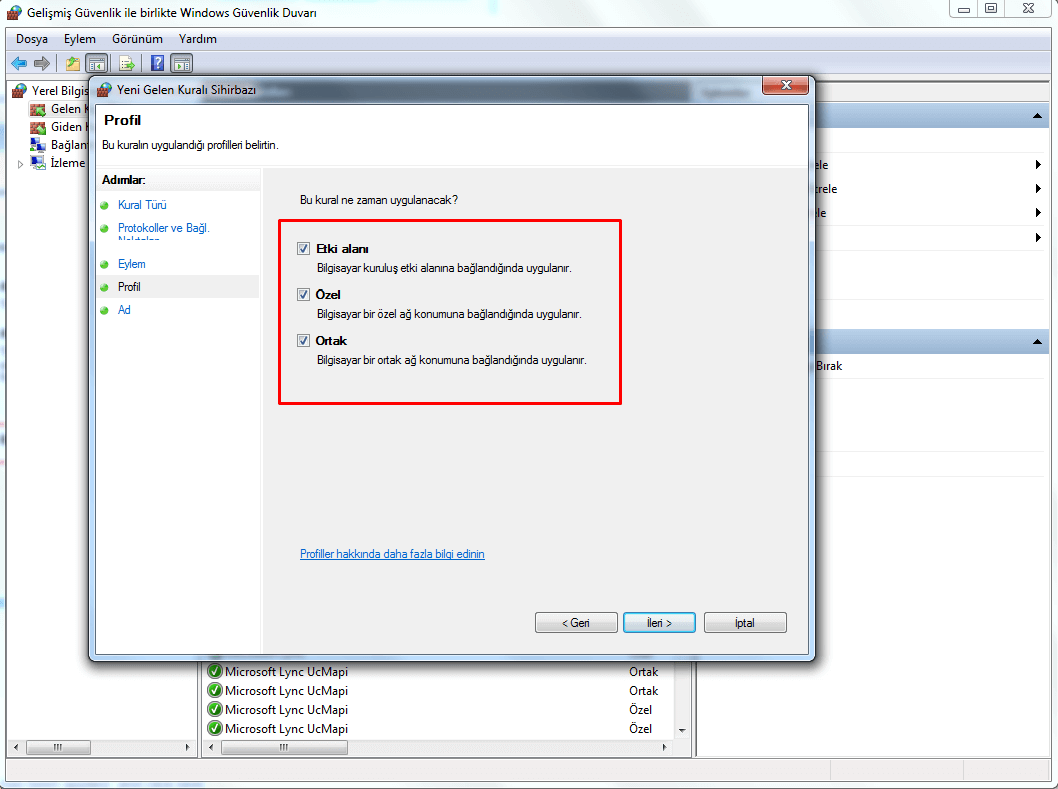Collapse the lower section in actions pane
Viewport: 1058px width, 789px height.
click(x=1037, y=342)
